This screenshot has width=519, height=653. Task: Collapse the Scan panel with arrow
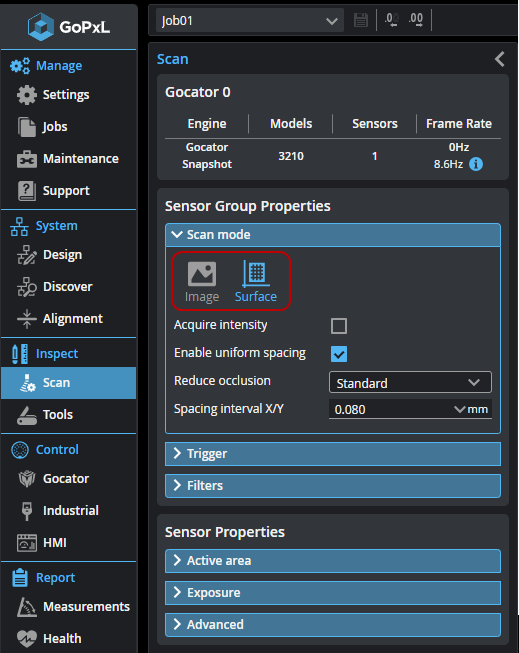(x=500, y=59)
